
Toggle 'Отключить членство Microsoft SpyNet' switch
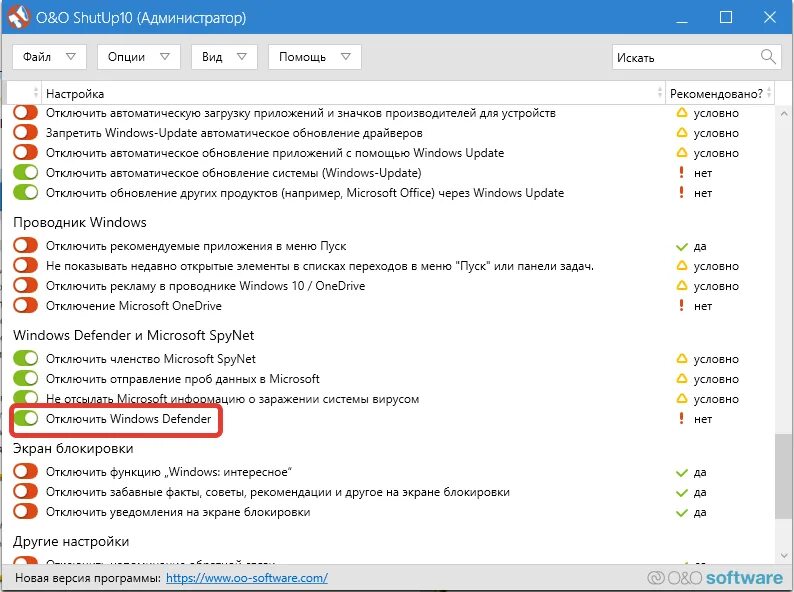click(25, 359)
